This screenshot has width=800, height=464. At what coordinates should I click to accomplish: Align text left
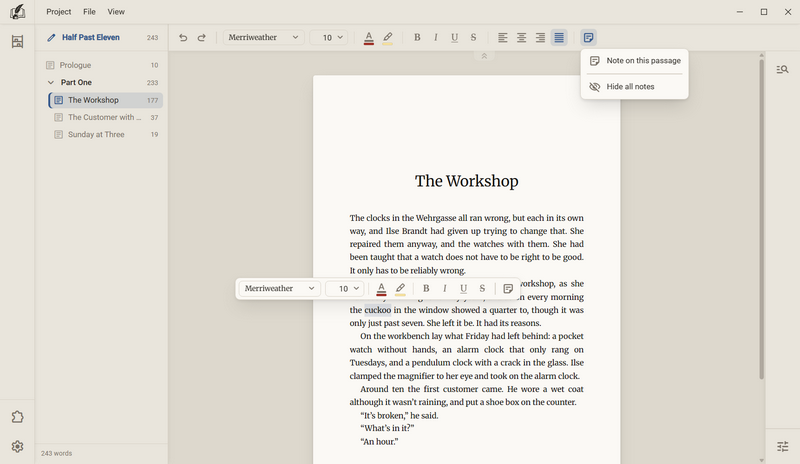[x=503, y=37]
